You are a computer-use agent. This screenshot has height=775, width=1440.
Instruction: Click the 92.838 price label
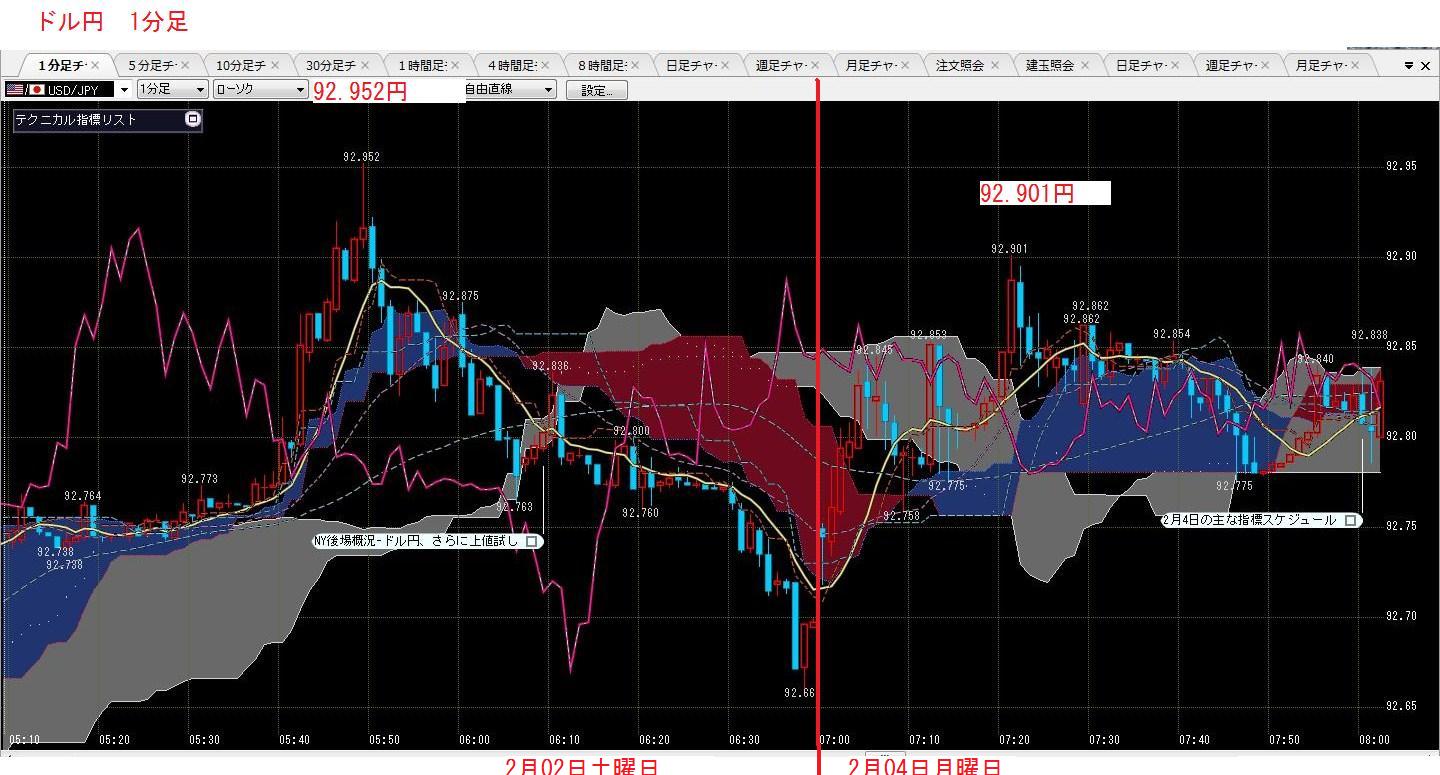pos(1369,335)
